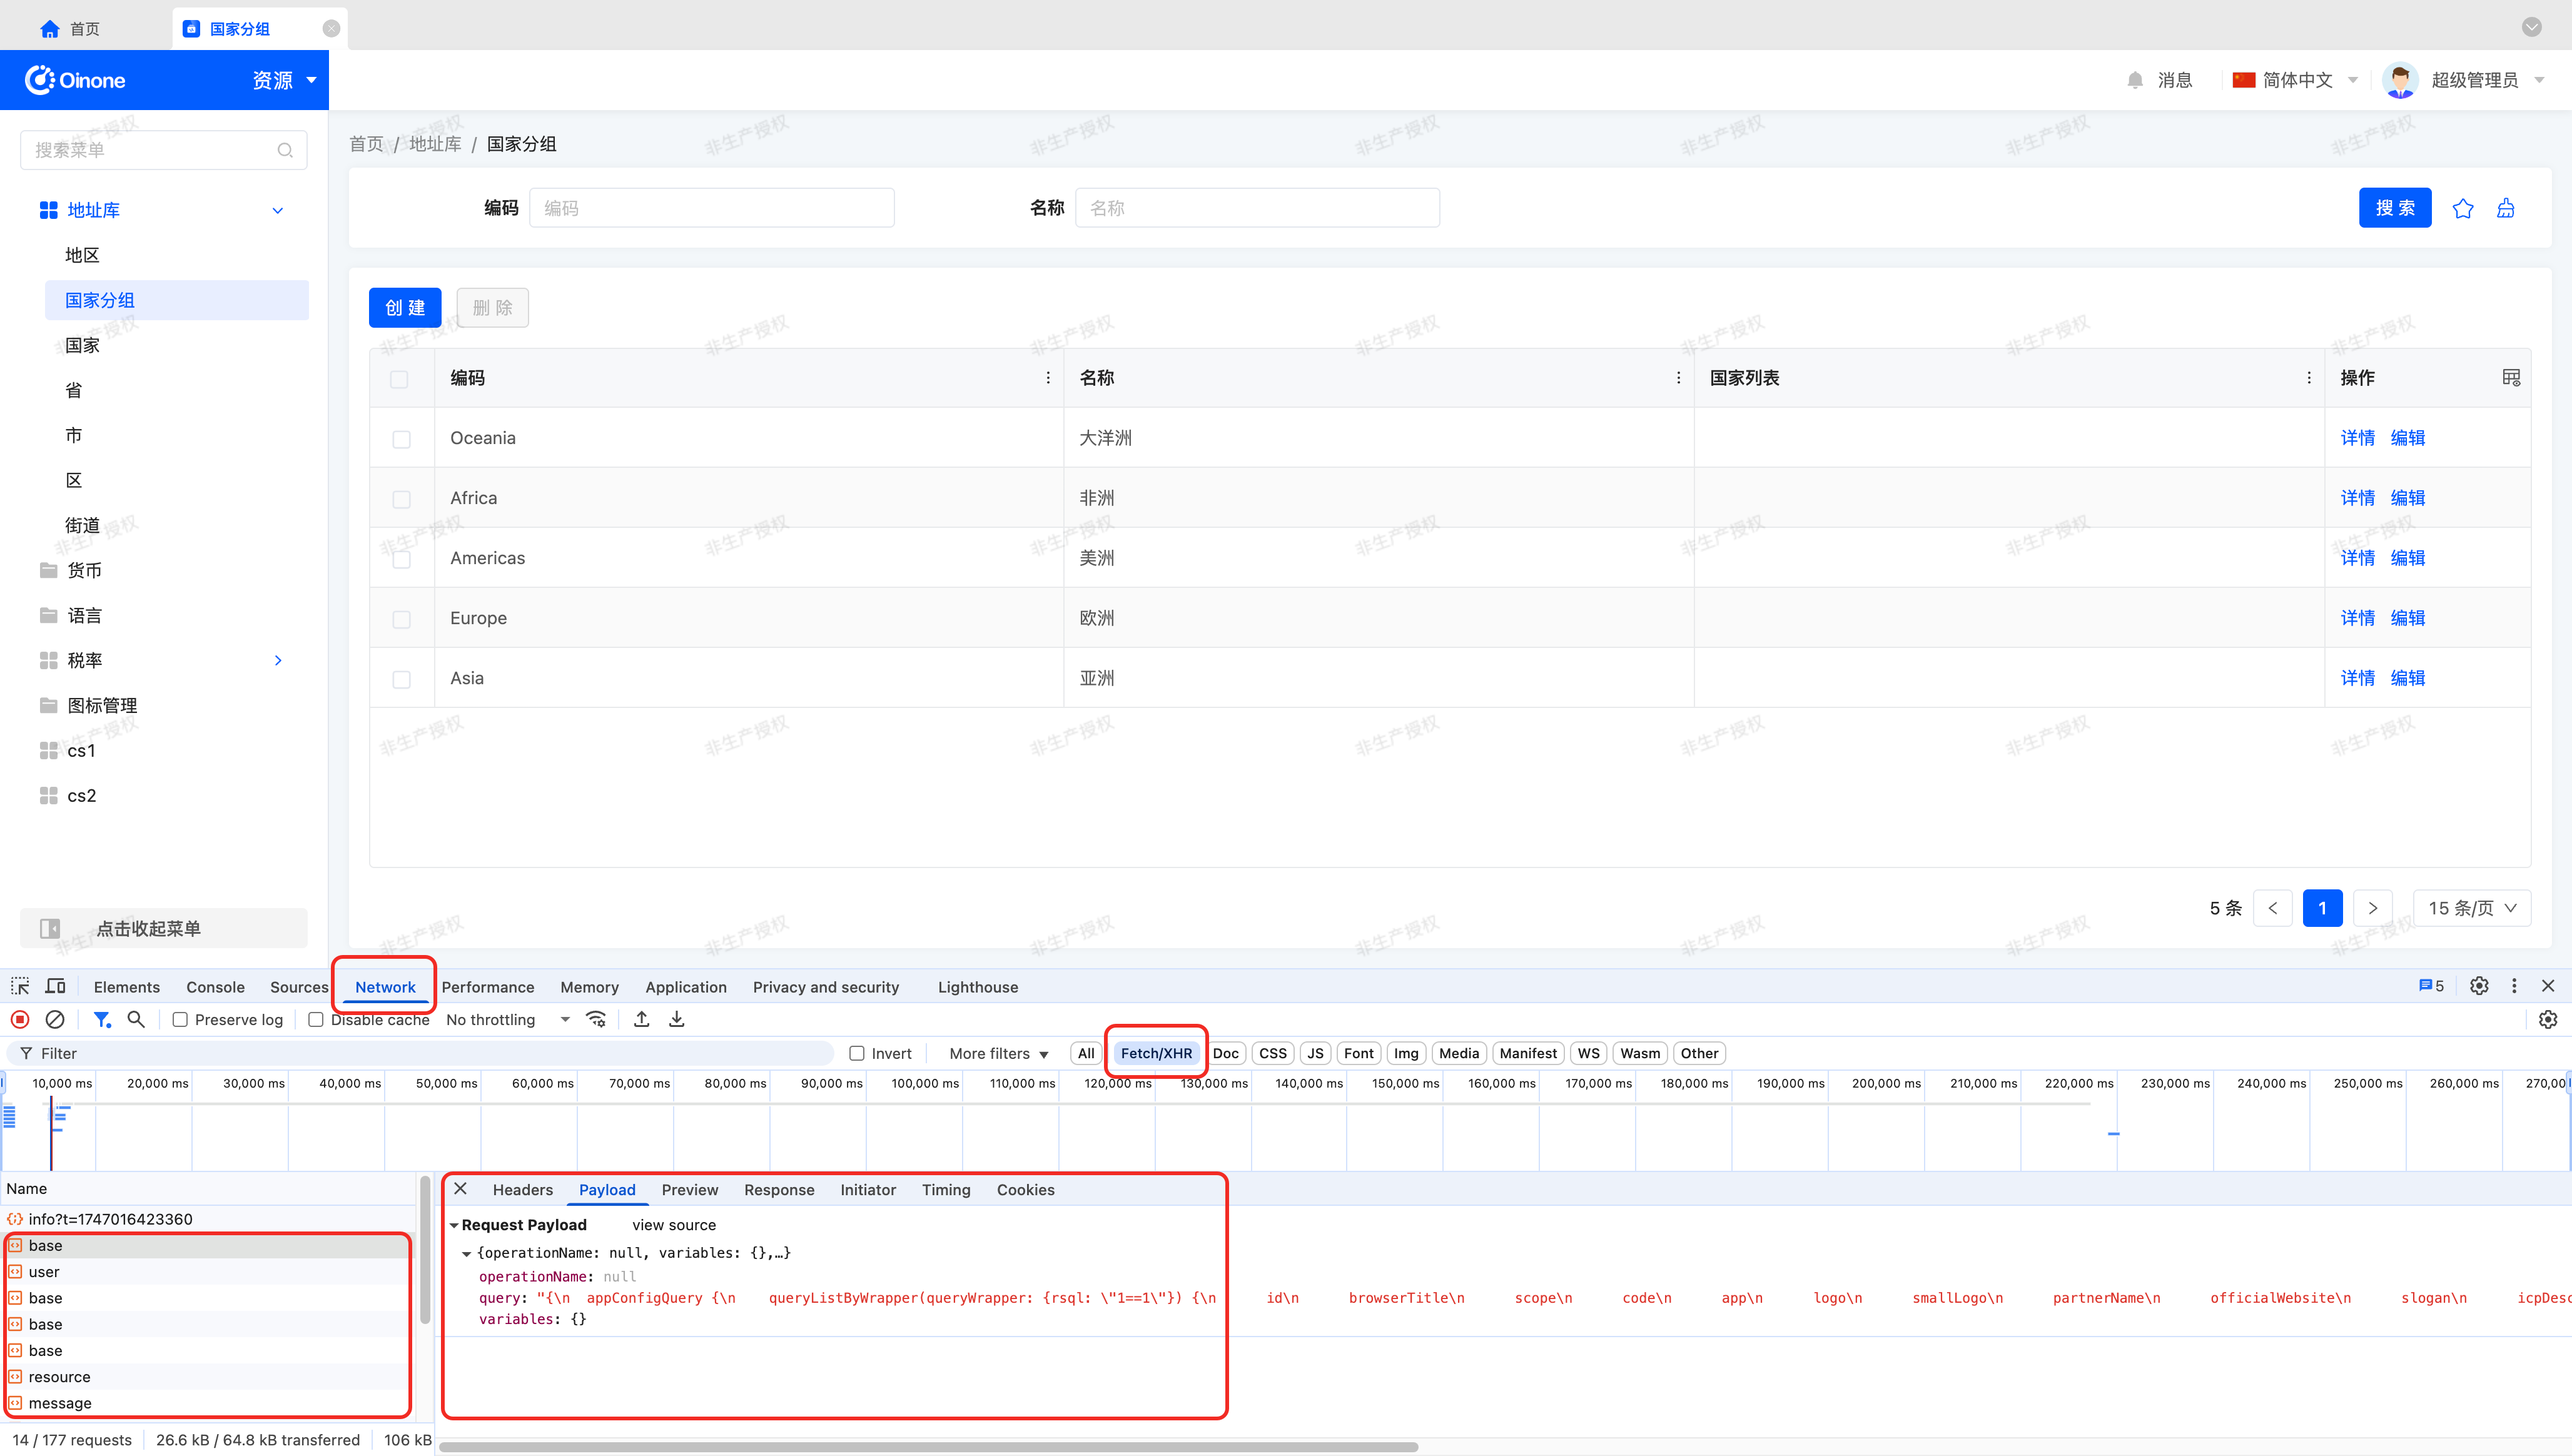2572x1456 pixels.
Task: Click the export HAR download icon
Action: point(677,1019)
